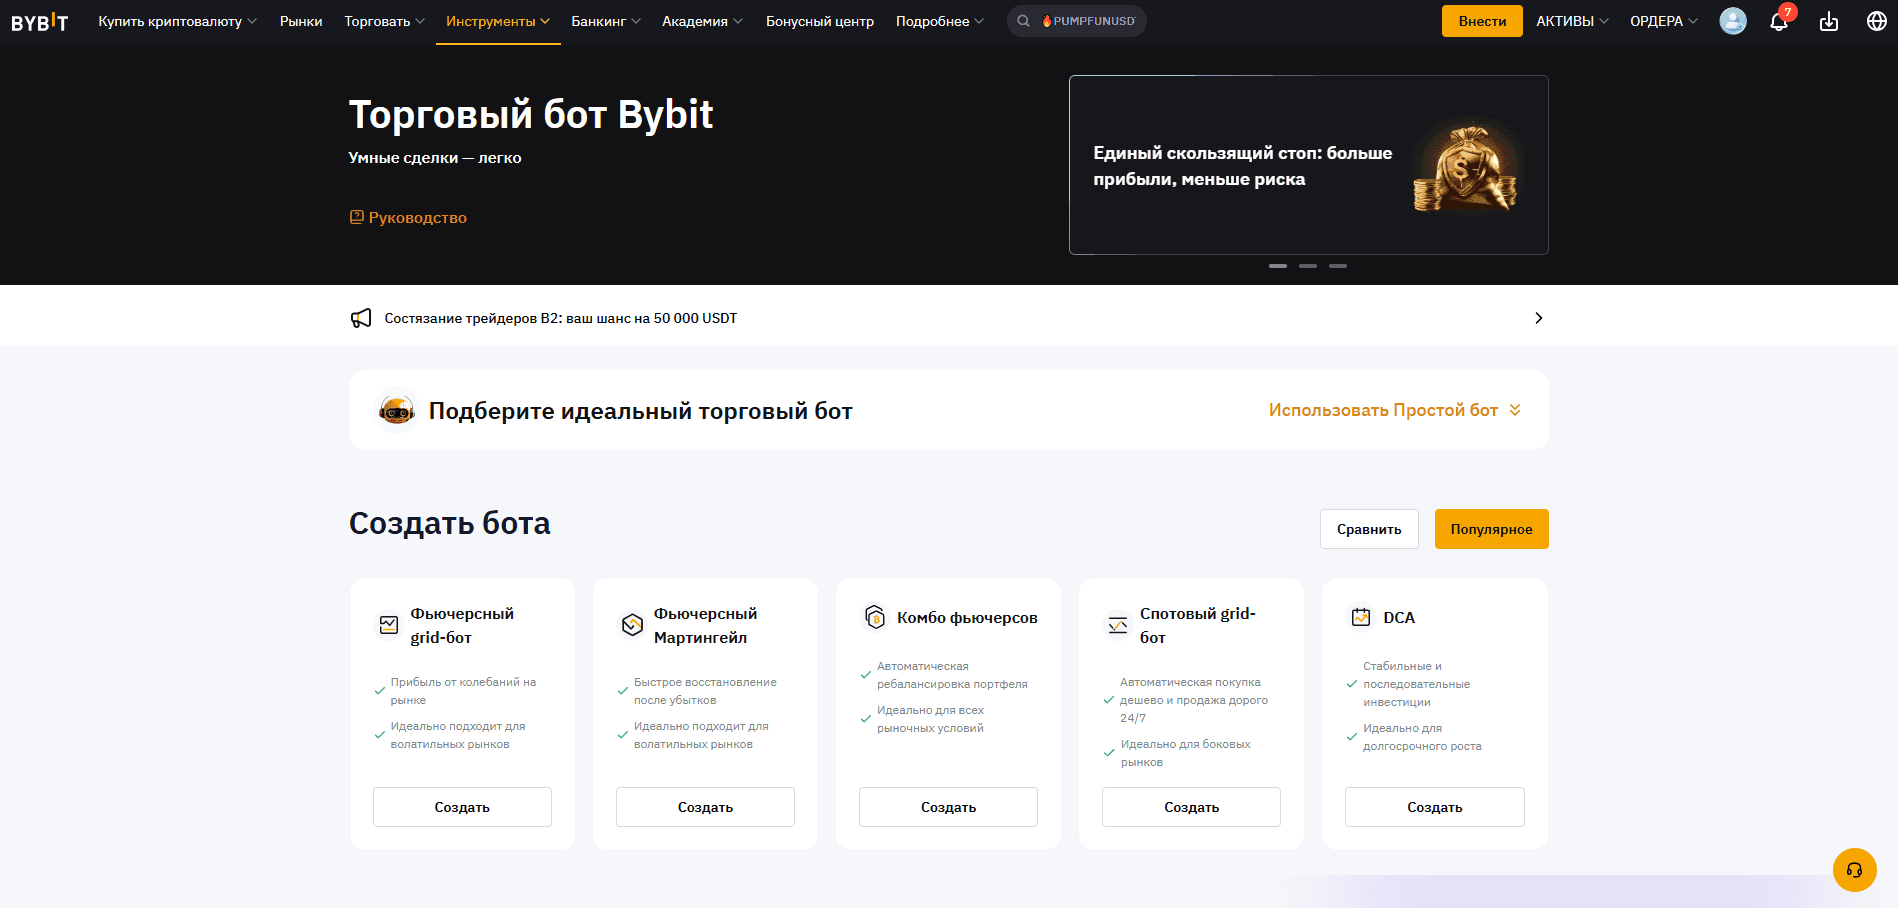This screenshot has height=908, width=1898.
Task: Click the Bybit logo
Action: click(x=40, y=22)
